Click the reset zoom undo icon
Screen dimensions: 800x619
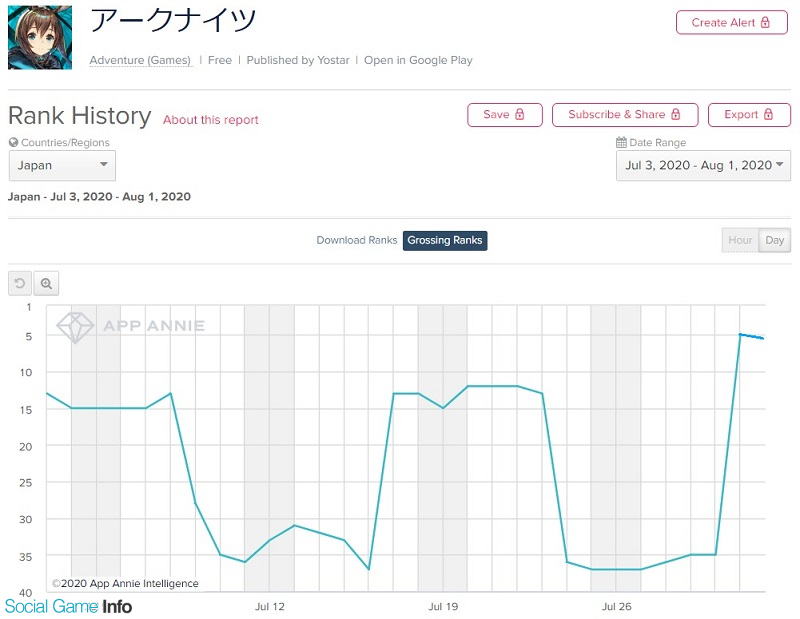click(20, 283)
